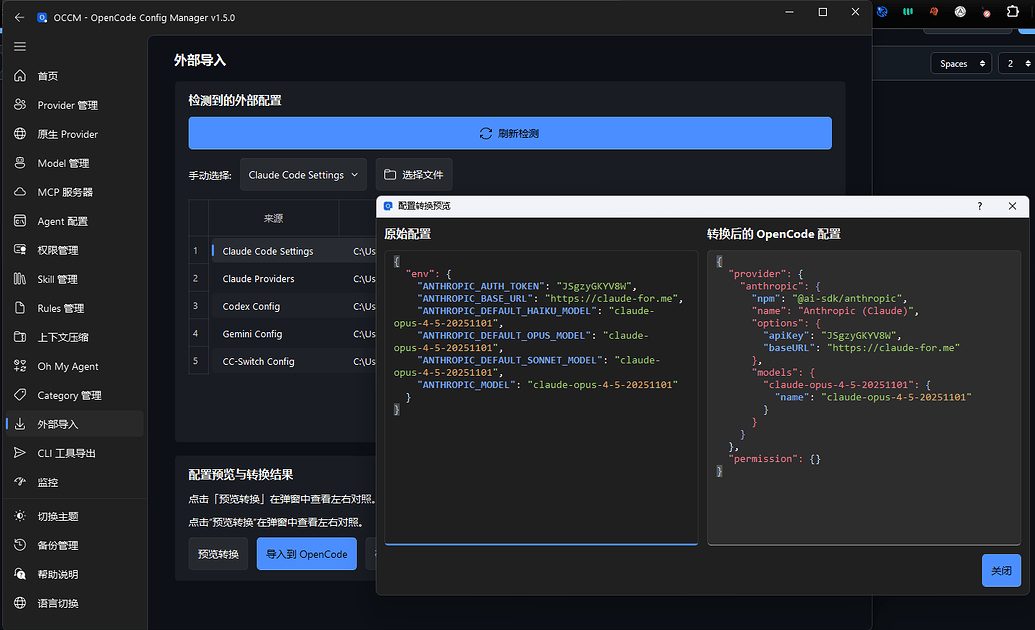
Task: Click the ANTHROPIC_AUTH_TOKEN key in original config
Action: [x=481, y=286]
